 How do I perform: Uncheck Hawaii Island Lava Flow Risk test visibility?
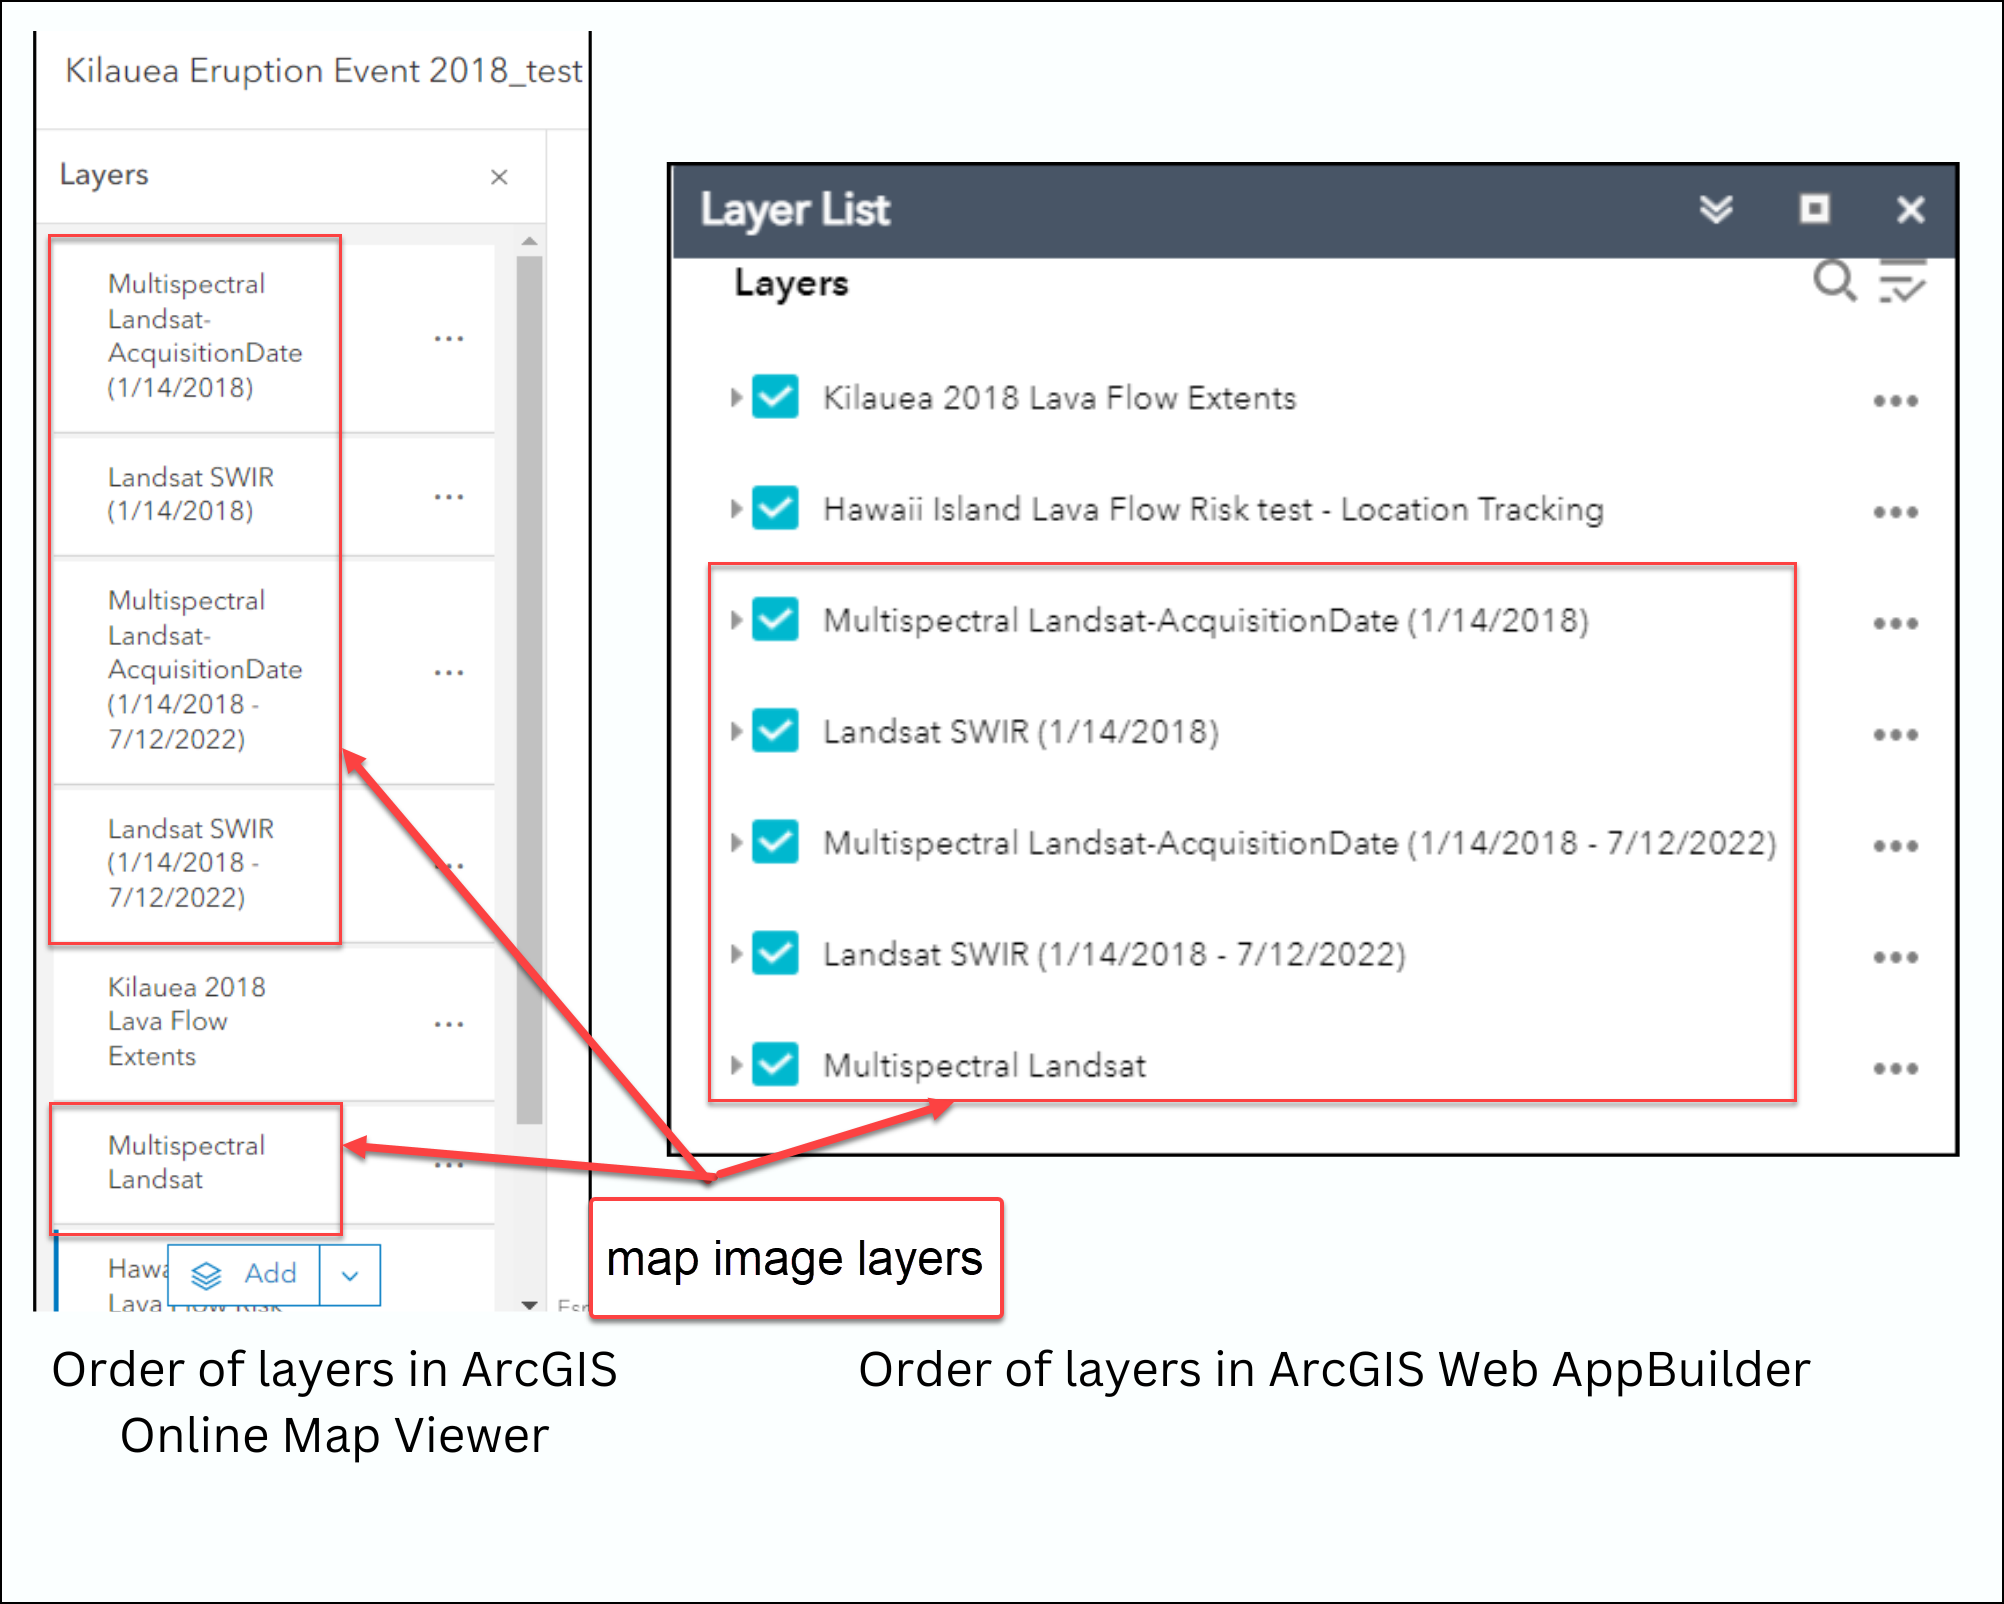pyautogui.click(x=775, y=508)
